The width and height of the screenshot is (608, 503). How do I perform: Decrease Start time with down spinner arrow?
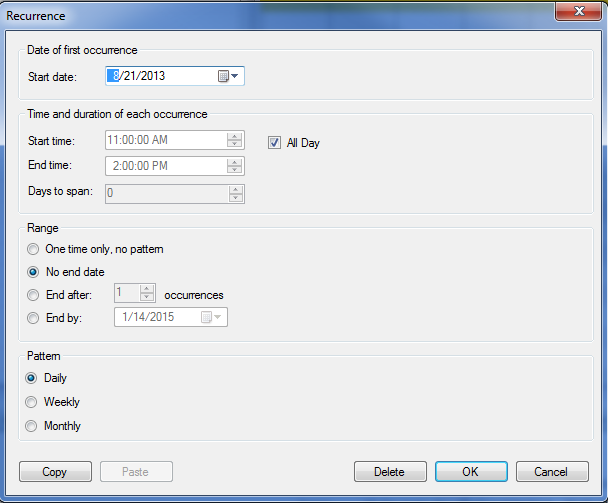point(235,144)
